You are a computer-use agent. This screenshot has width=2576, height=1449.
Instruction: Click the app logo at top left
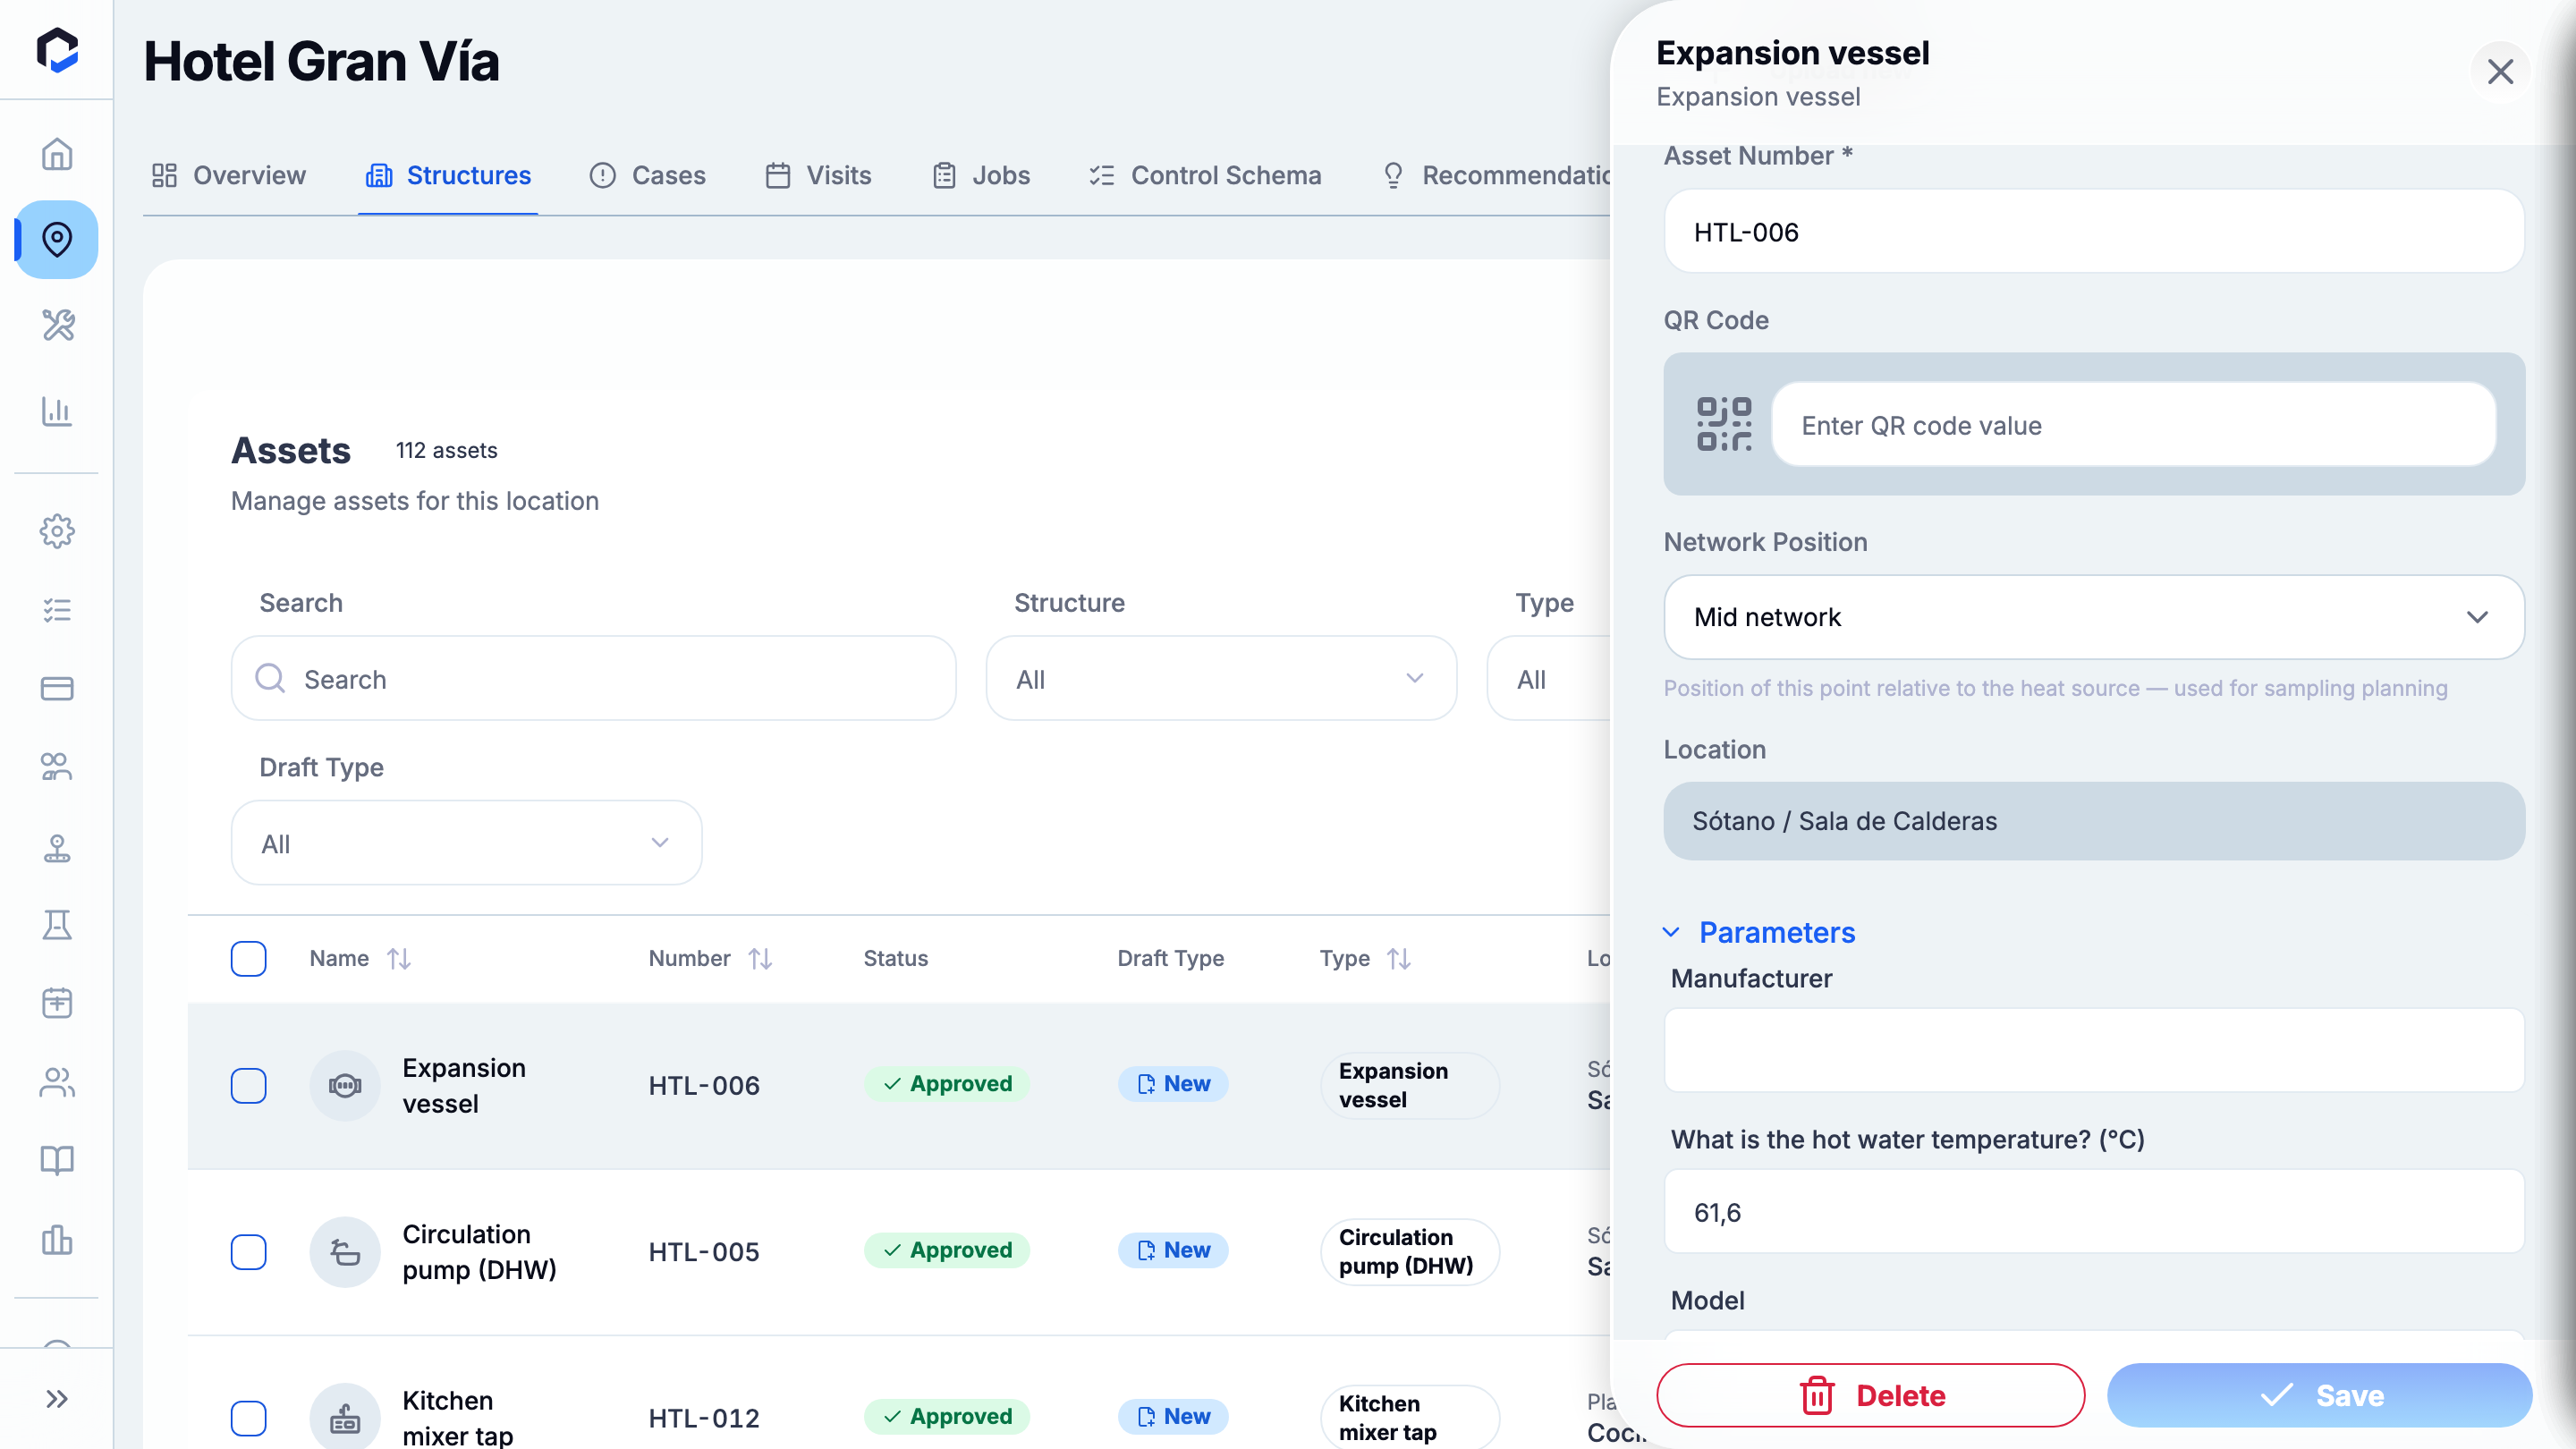[57, 49]
